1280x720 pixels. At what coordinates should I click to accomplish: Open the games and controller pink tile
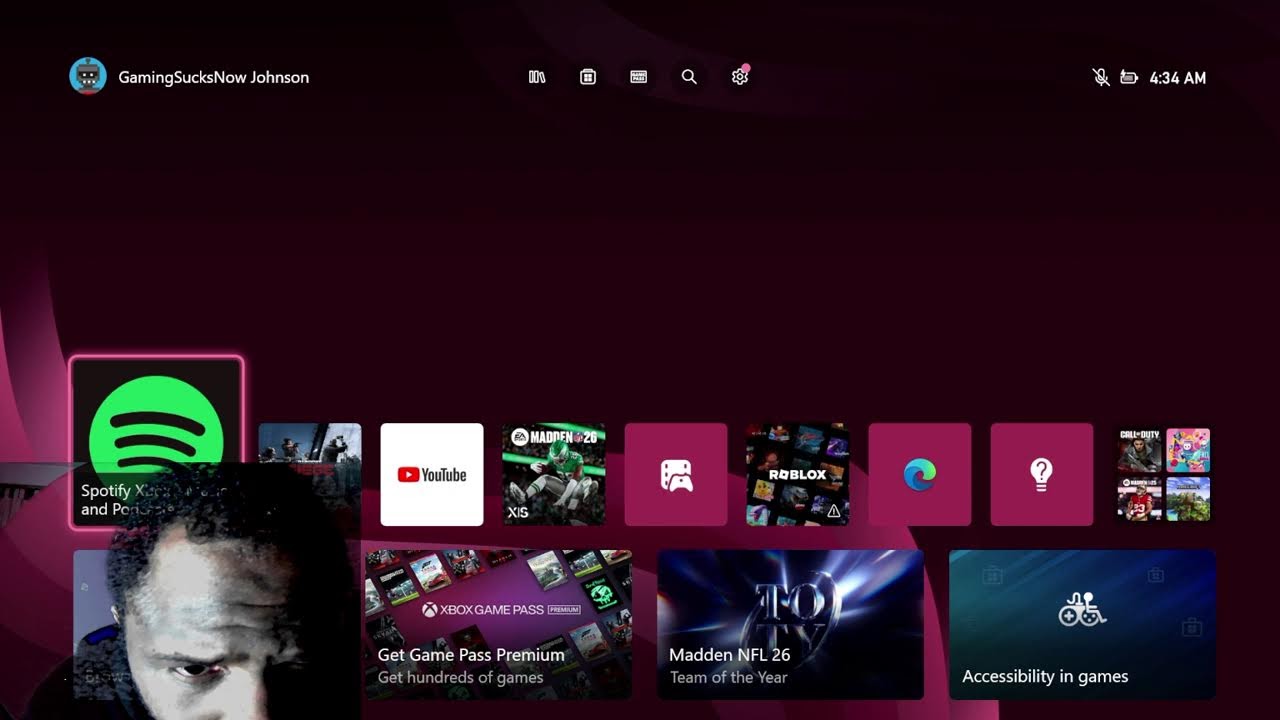coord(676,474)
